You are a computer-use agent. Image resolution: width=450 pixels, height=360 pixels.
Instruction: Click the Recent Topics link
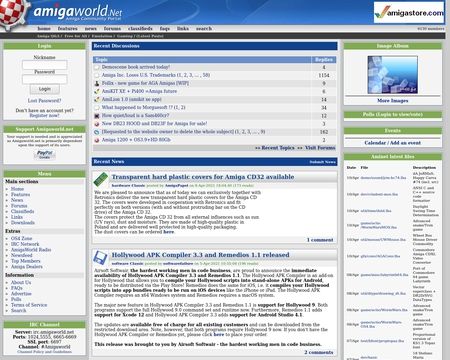point(278,148)
